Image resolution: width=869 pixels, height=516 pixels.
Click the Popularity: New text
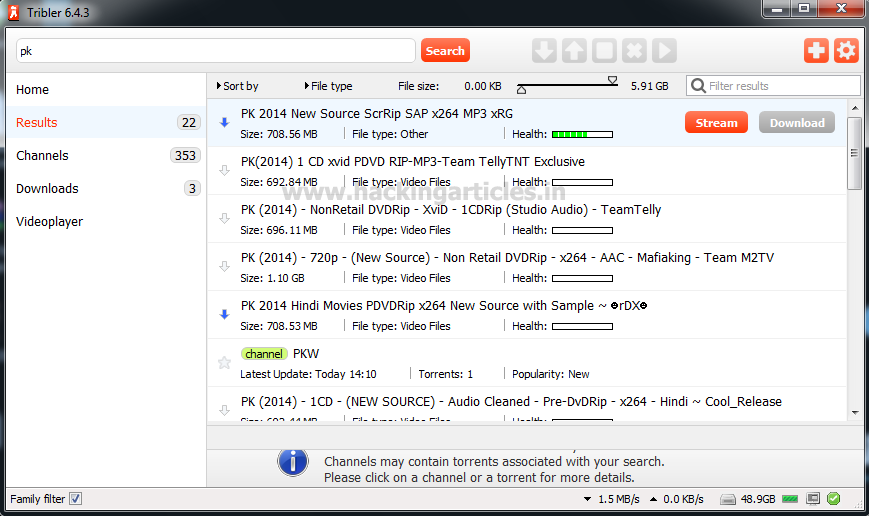click(550, 374)
